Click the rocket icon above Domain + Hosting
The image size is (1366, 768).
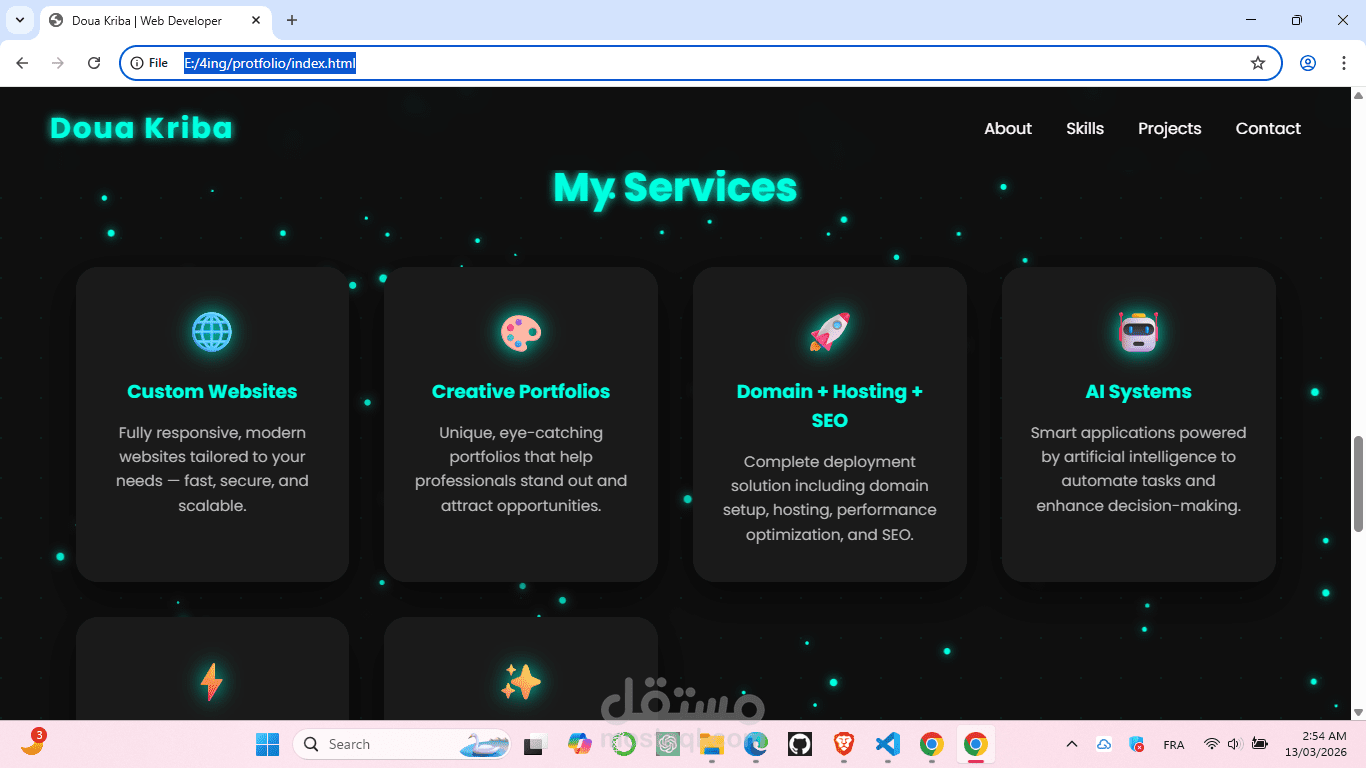pyautogui.click(x=830, y=332)
